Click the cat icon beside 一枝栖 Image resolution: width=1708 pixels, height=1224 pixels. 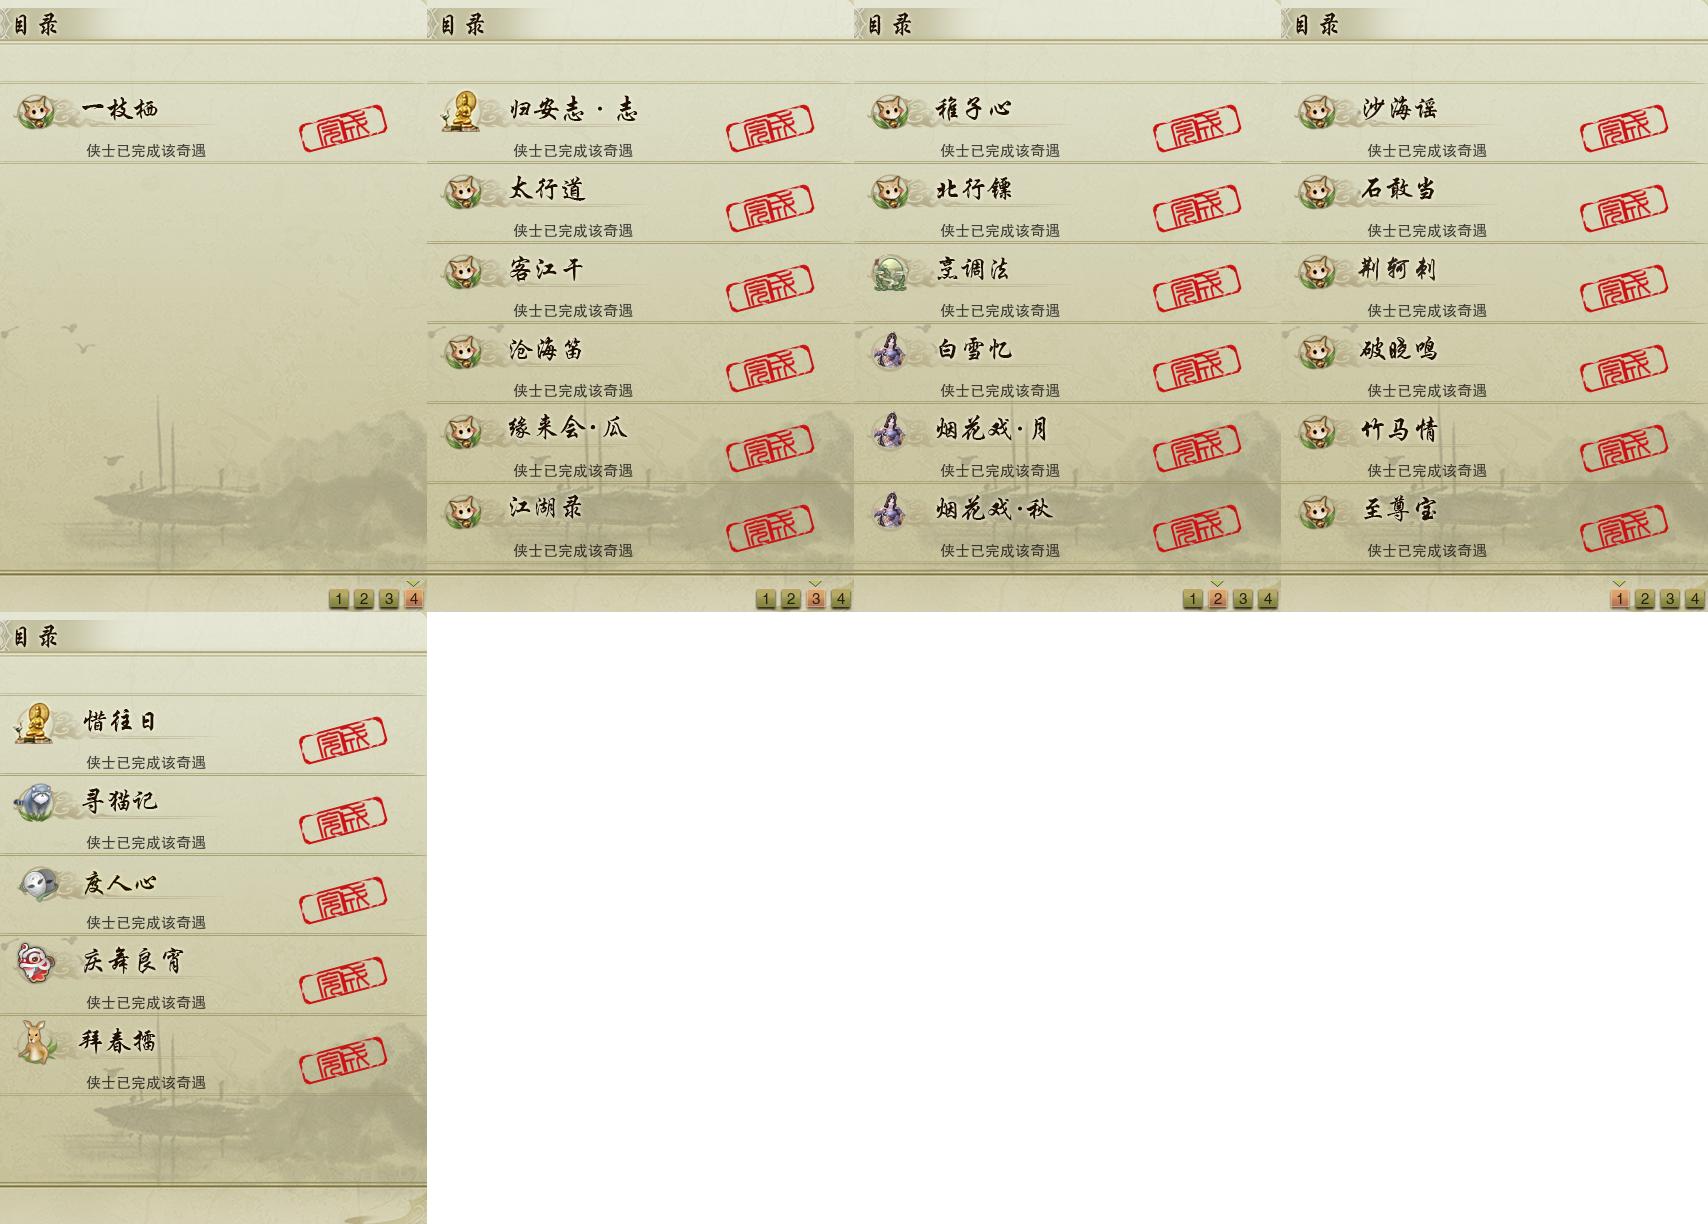[36, 111]
